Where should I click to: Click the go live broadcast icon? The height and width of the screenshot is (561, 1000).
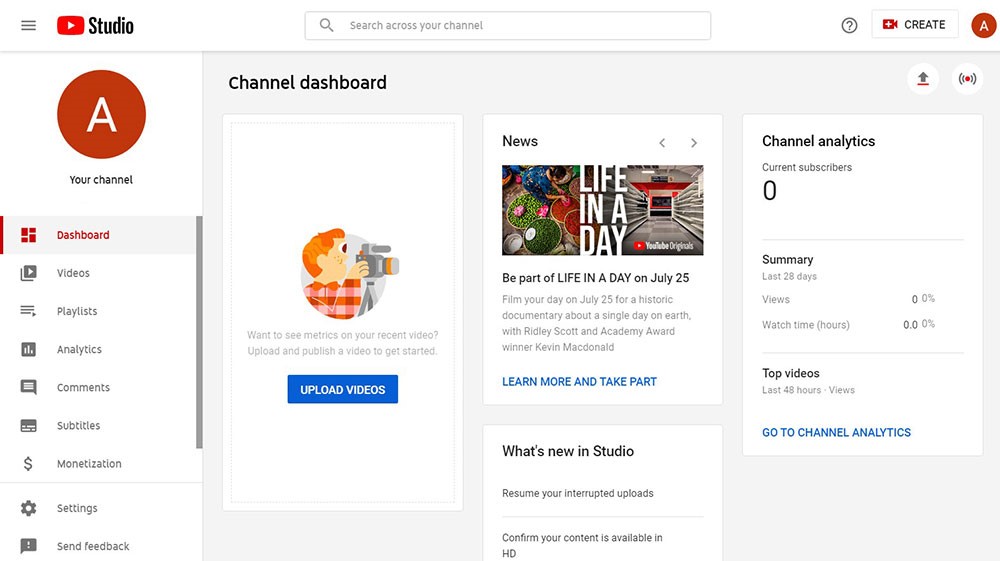pyautogui.click(x=967, y=78)
